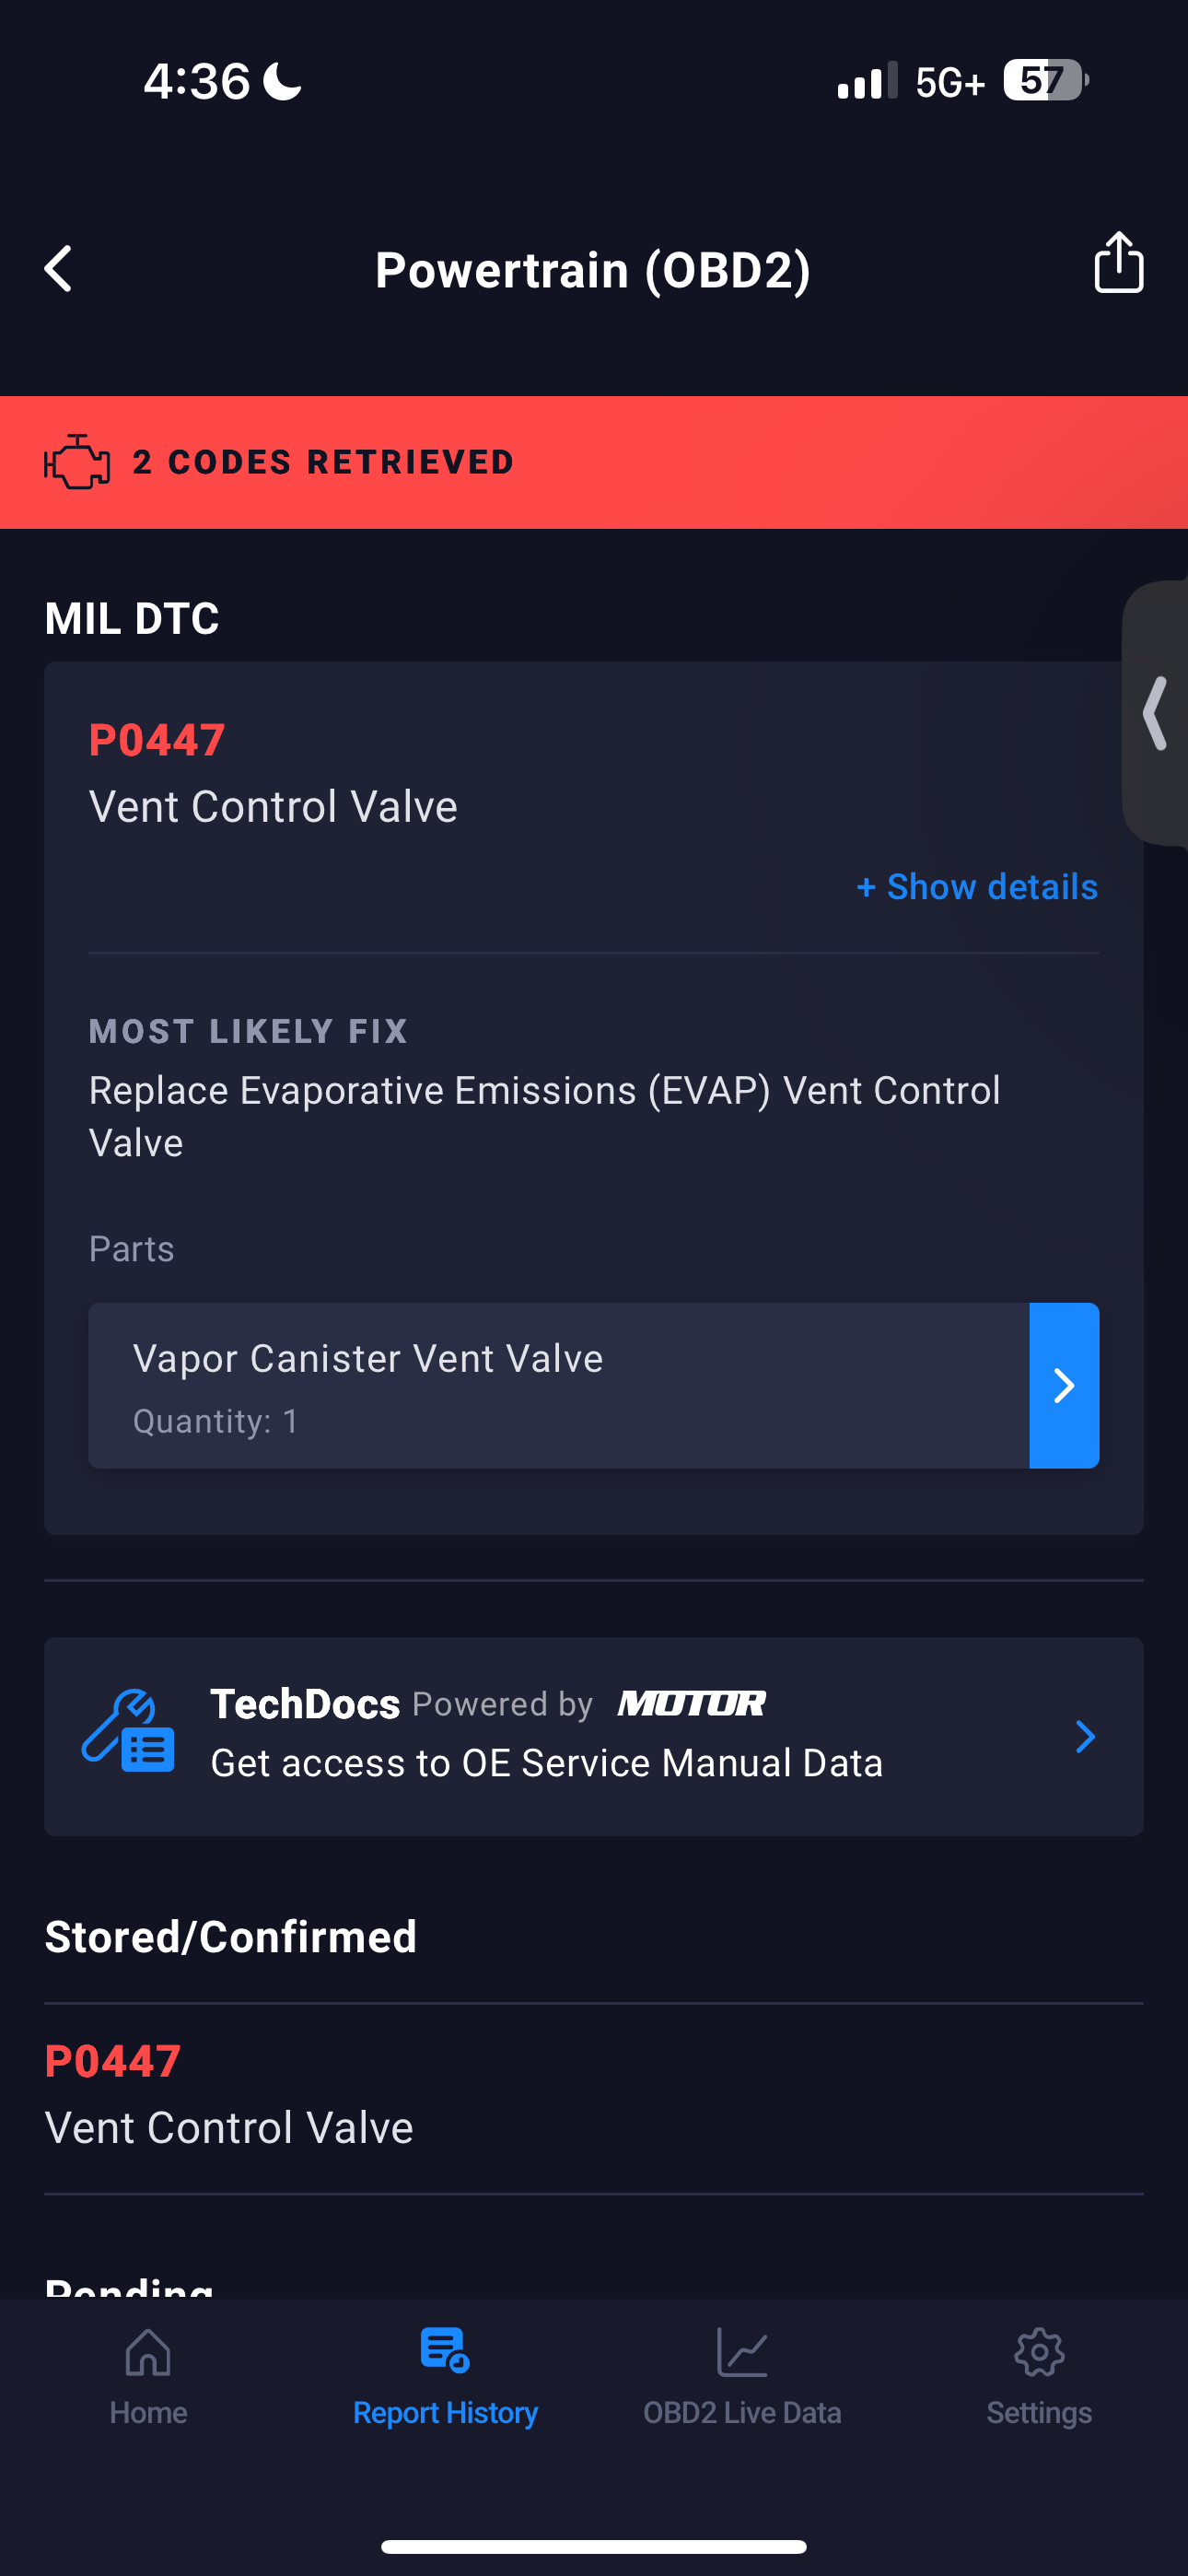Open Settings gear in bottom bar

1039,2354
